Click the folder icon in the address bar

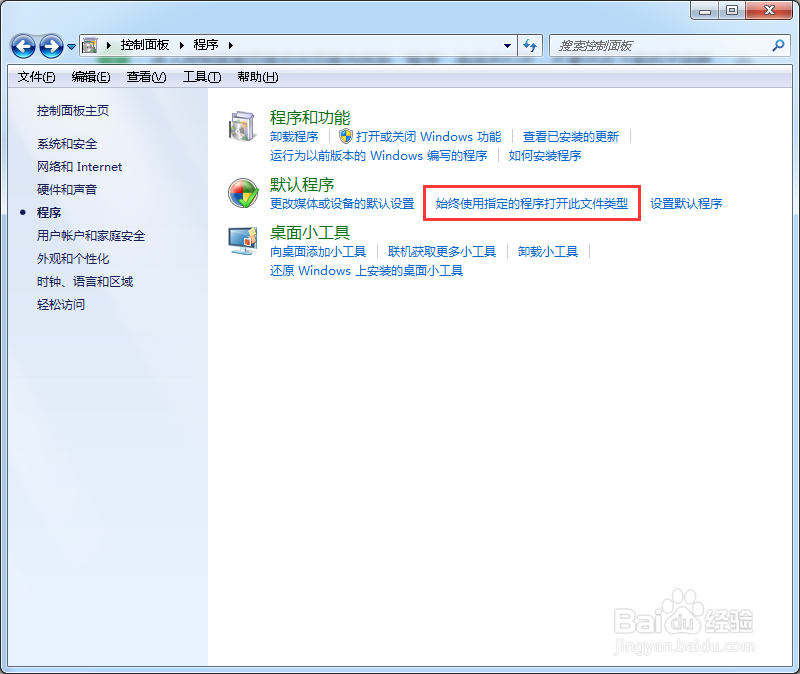tap(91, 45)
